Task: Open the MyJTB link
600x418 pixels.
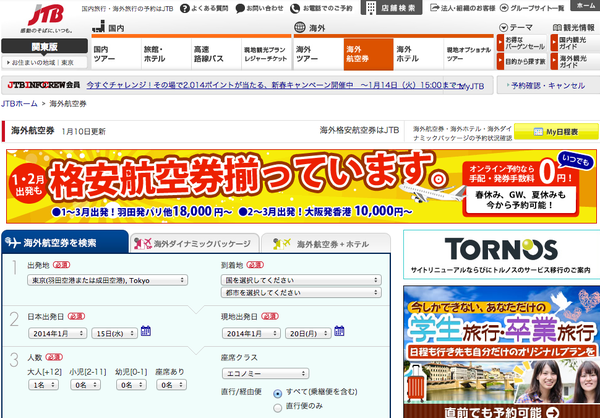Action: [x=471, y=87]
